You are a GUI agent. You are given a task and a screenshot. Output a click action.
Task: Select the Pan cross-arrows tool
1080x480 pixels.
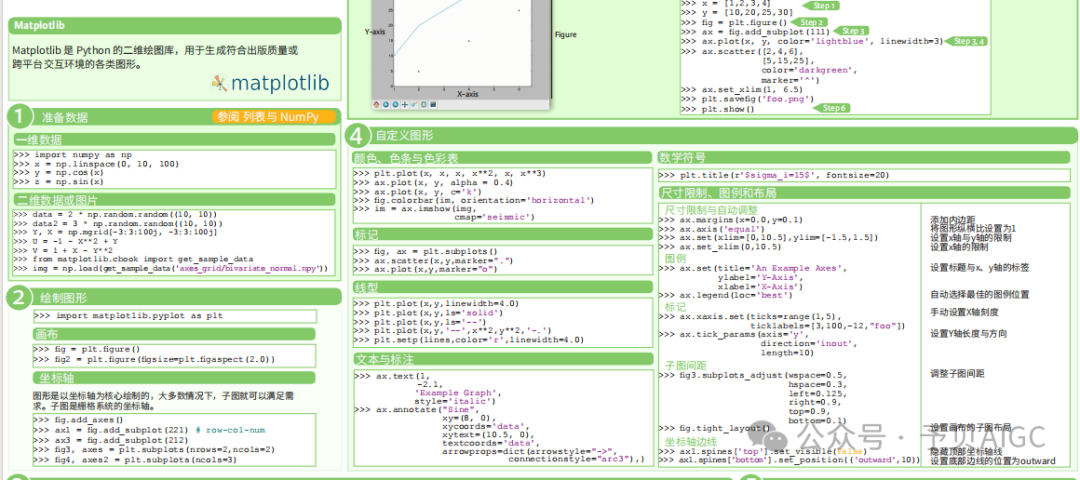click(x=405, y=104)
